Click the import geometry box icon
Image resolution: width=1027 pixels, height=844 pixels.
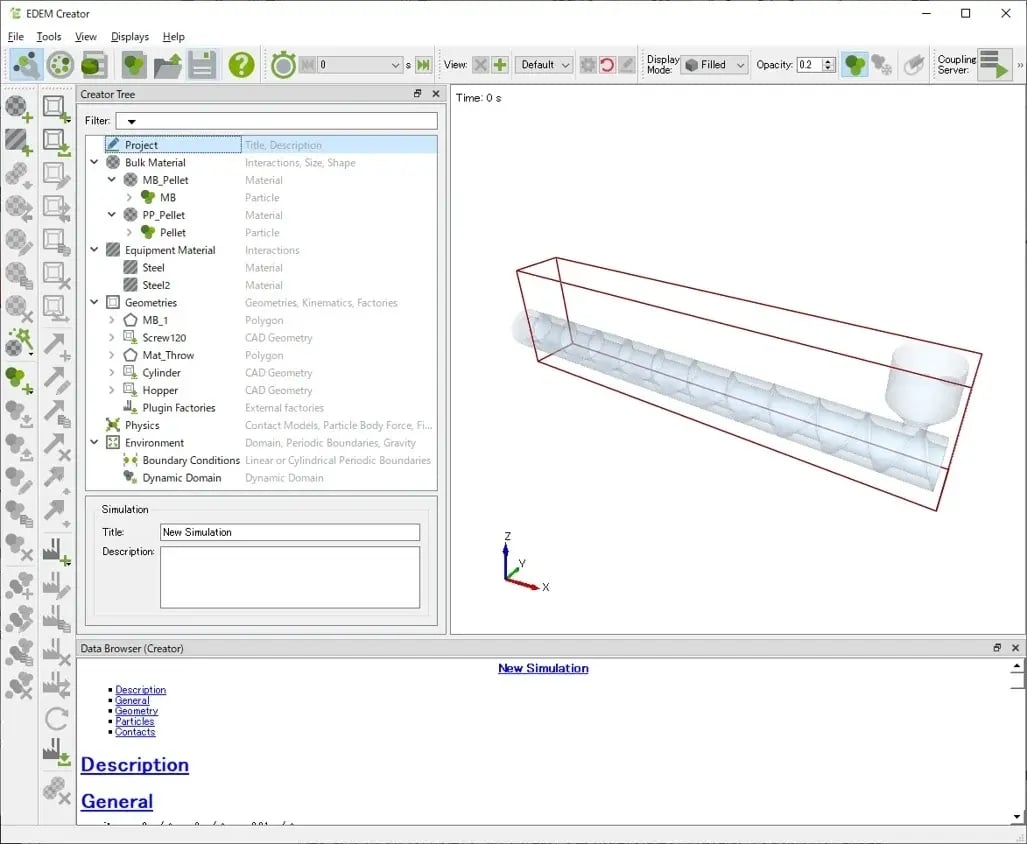pyautogui.click(x=56, y=141)
